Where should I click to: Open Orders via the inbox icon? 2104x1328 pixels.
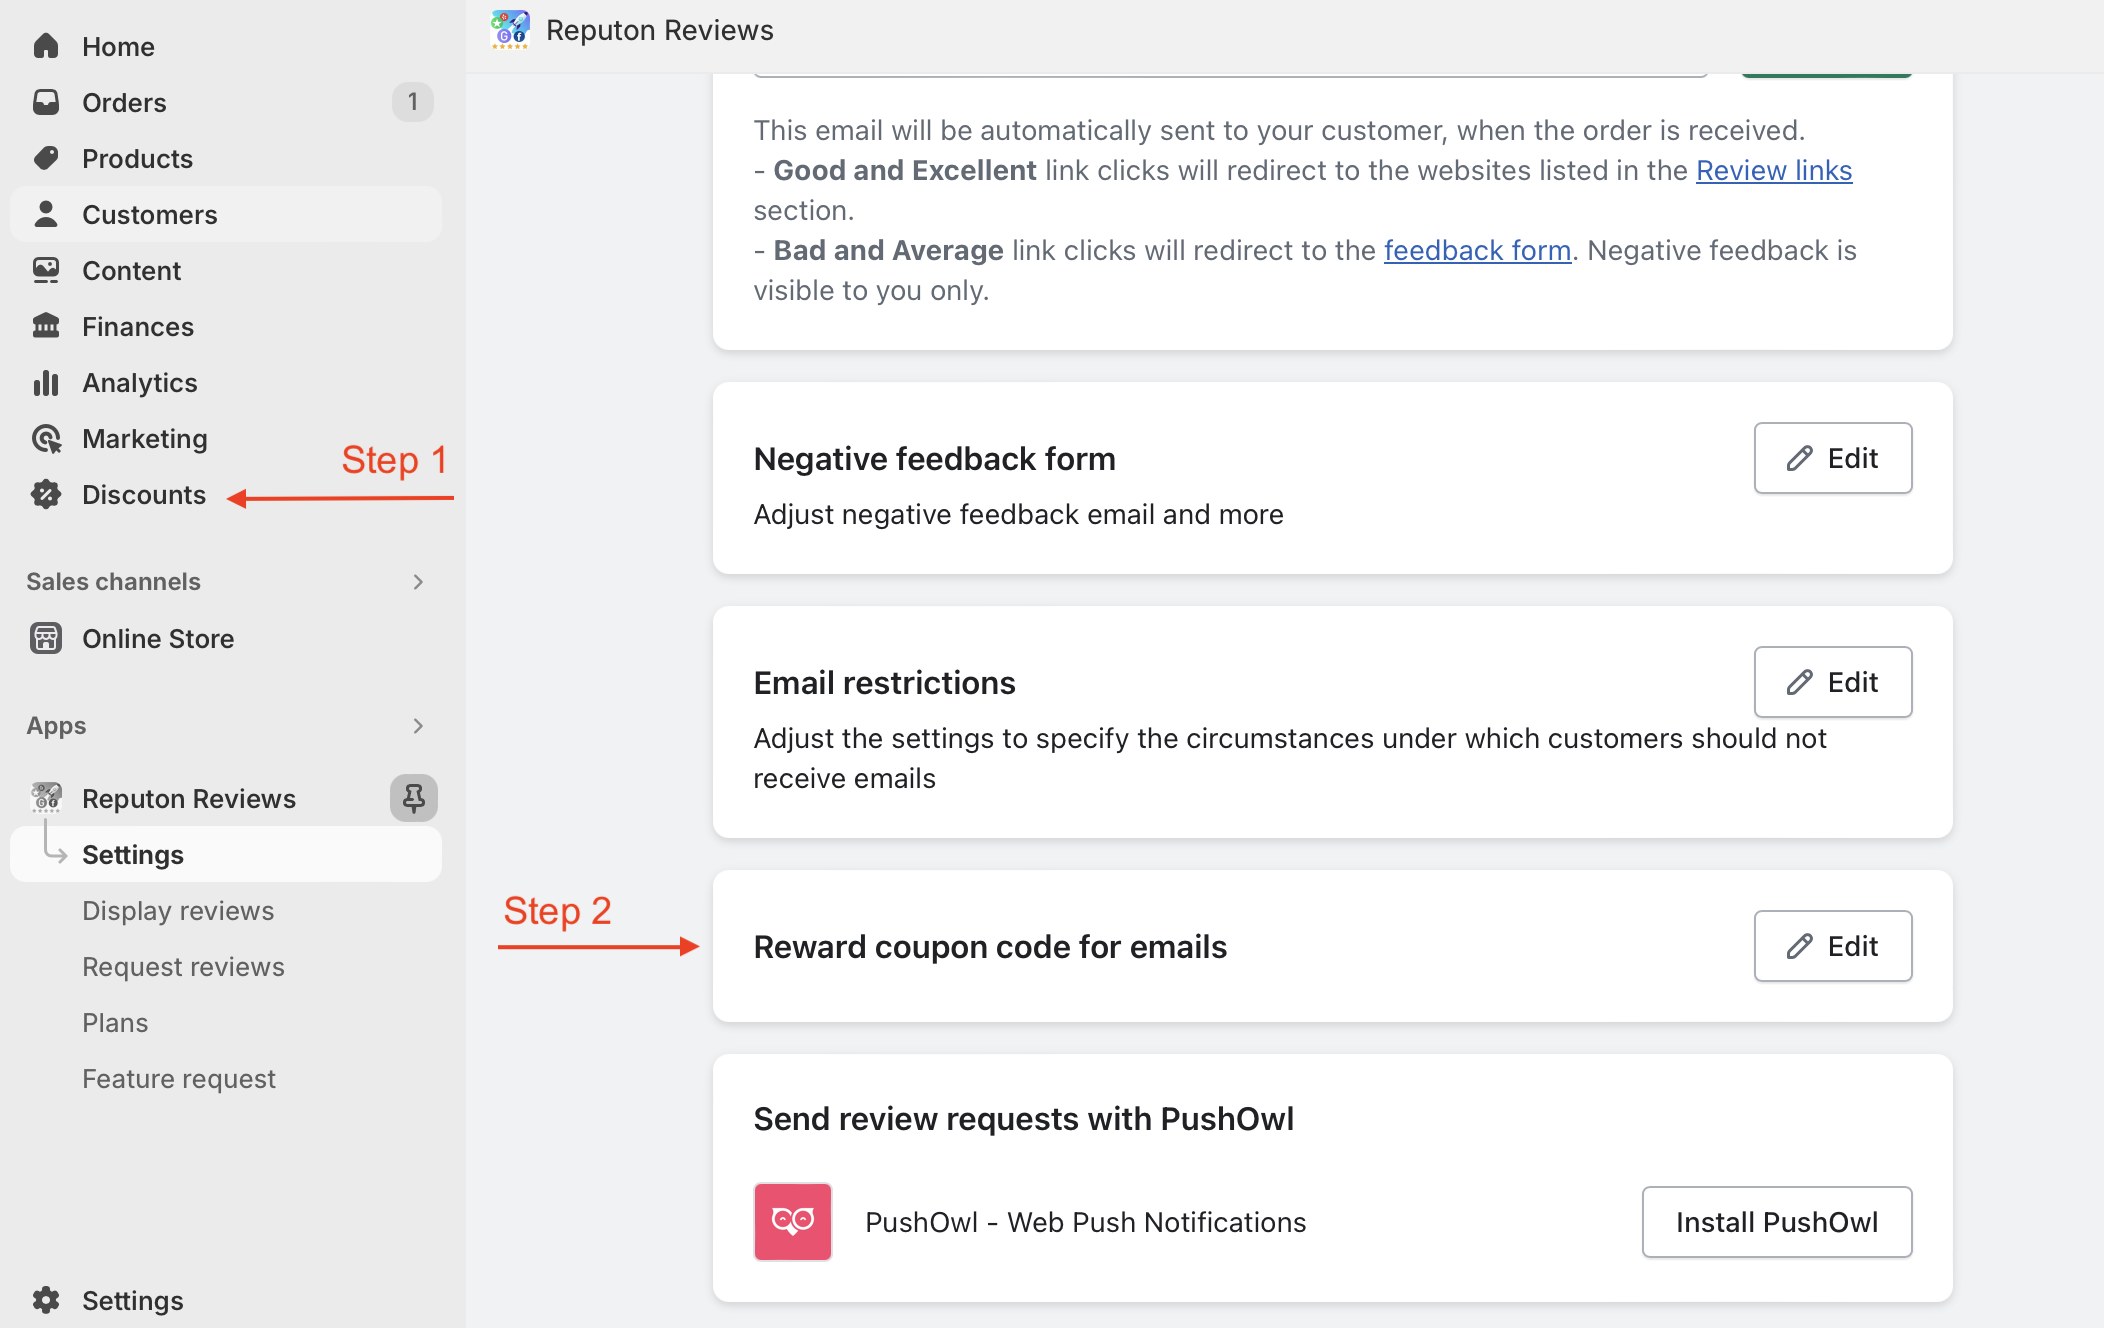pyautogui.click(x=46, y=102)
